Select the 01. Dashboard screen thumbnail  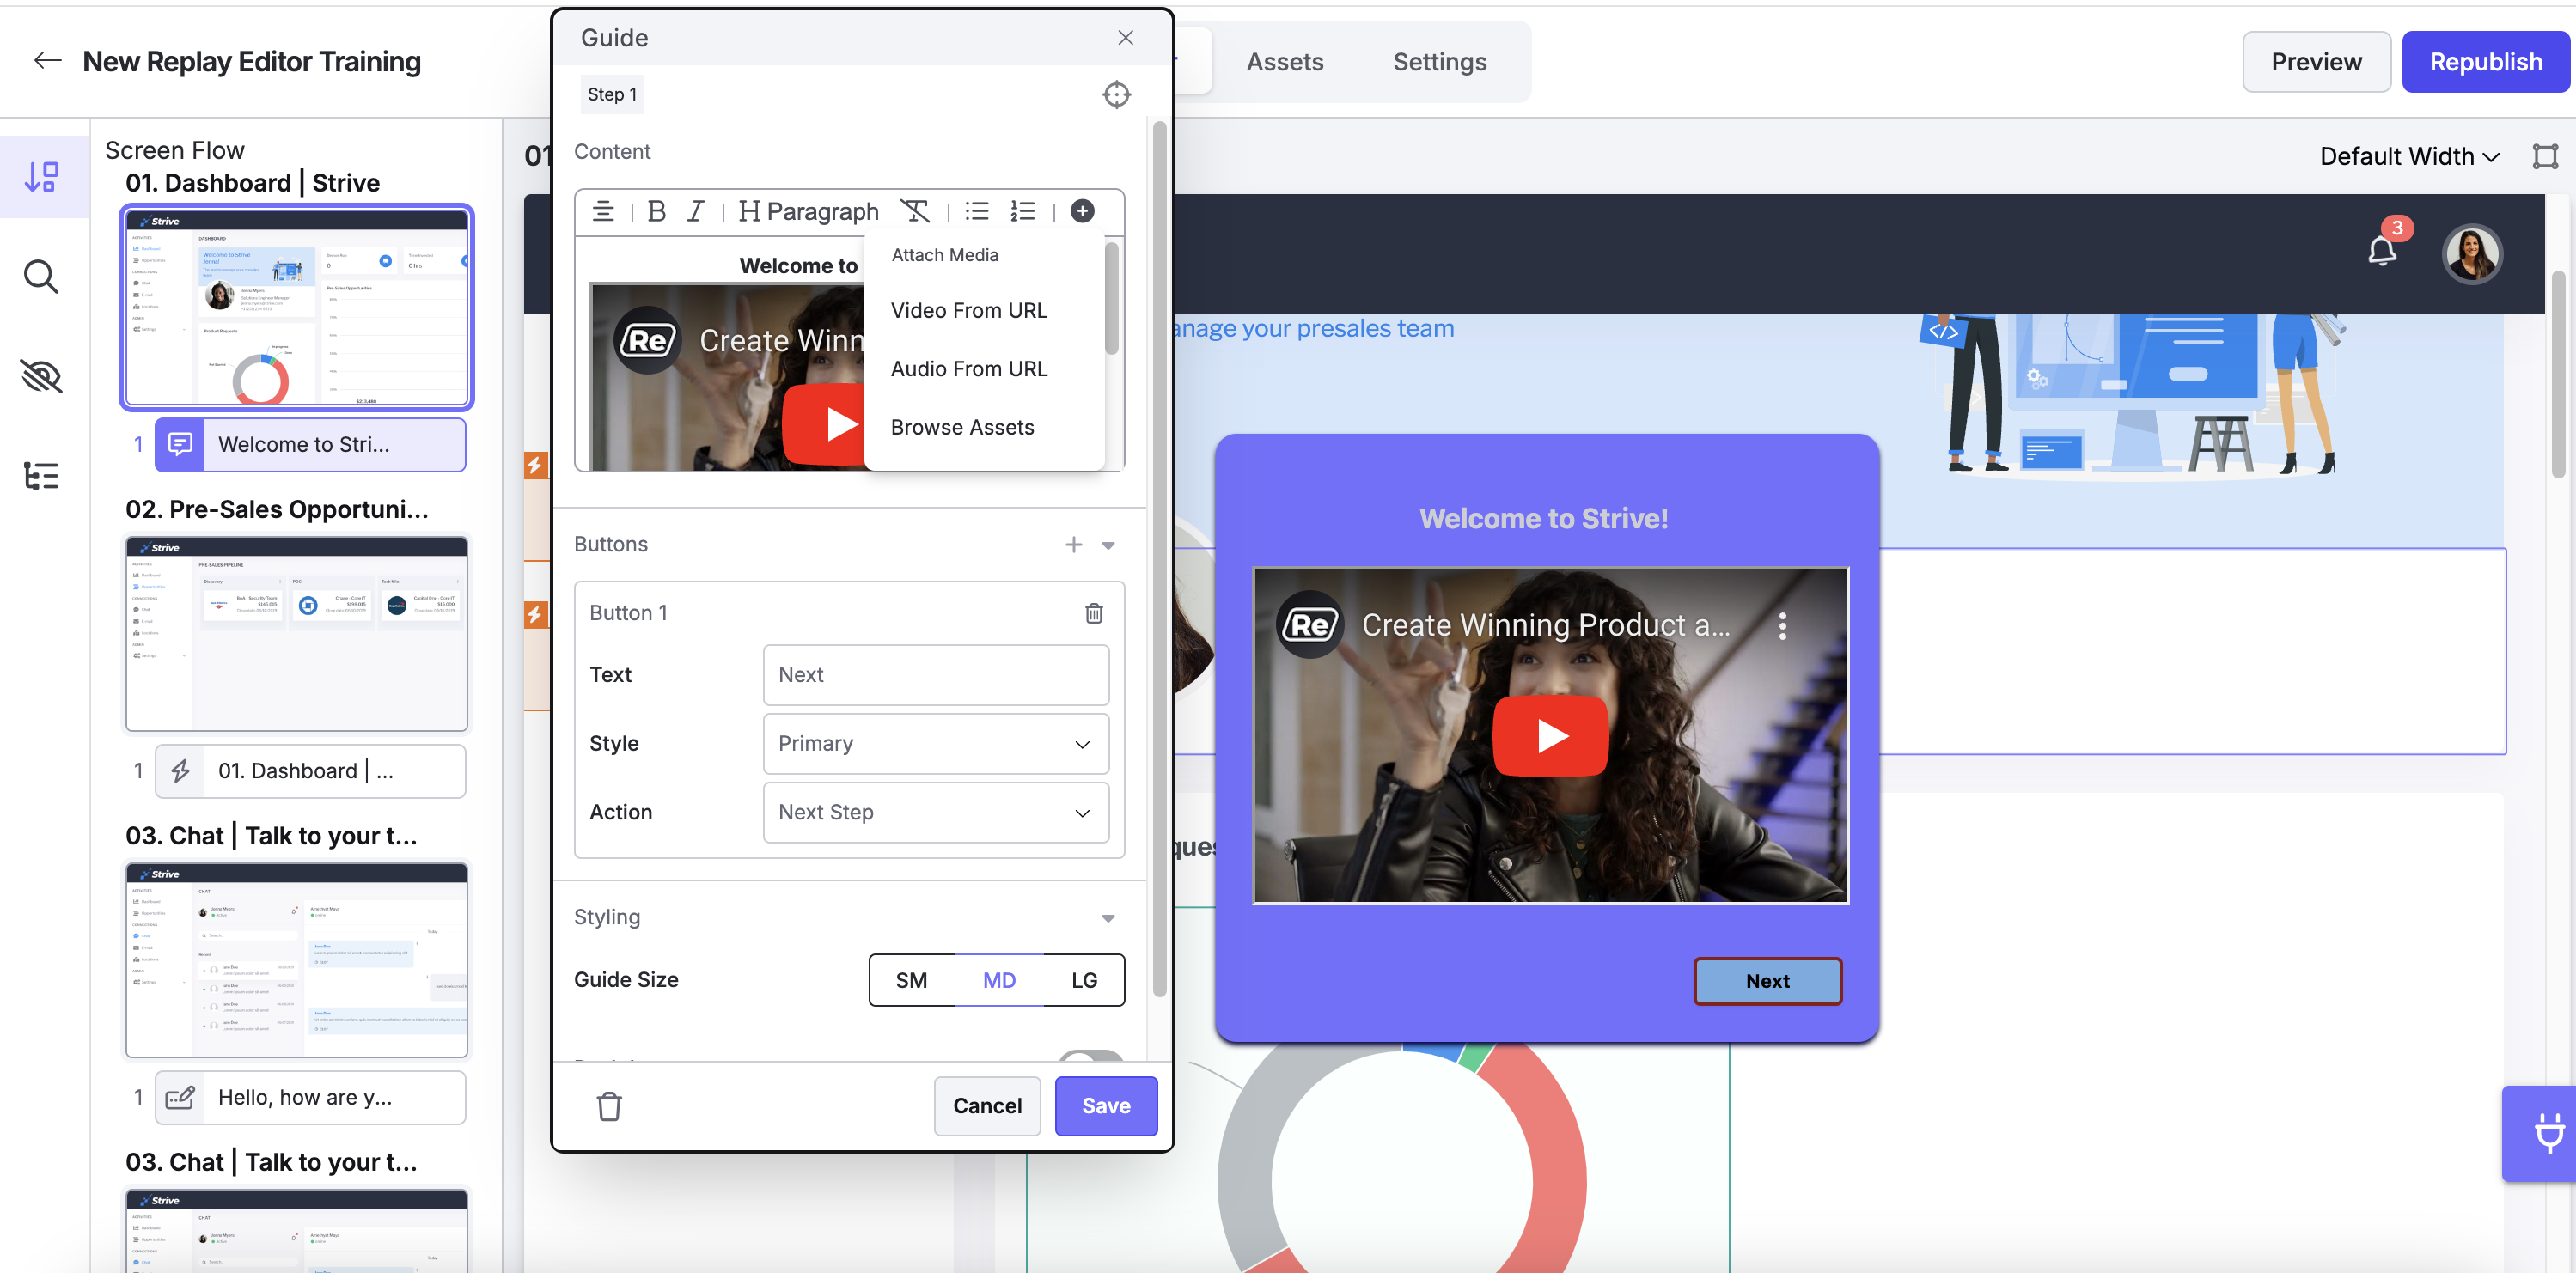coord(297,307)
